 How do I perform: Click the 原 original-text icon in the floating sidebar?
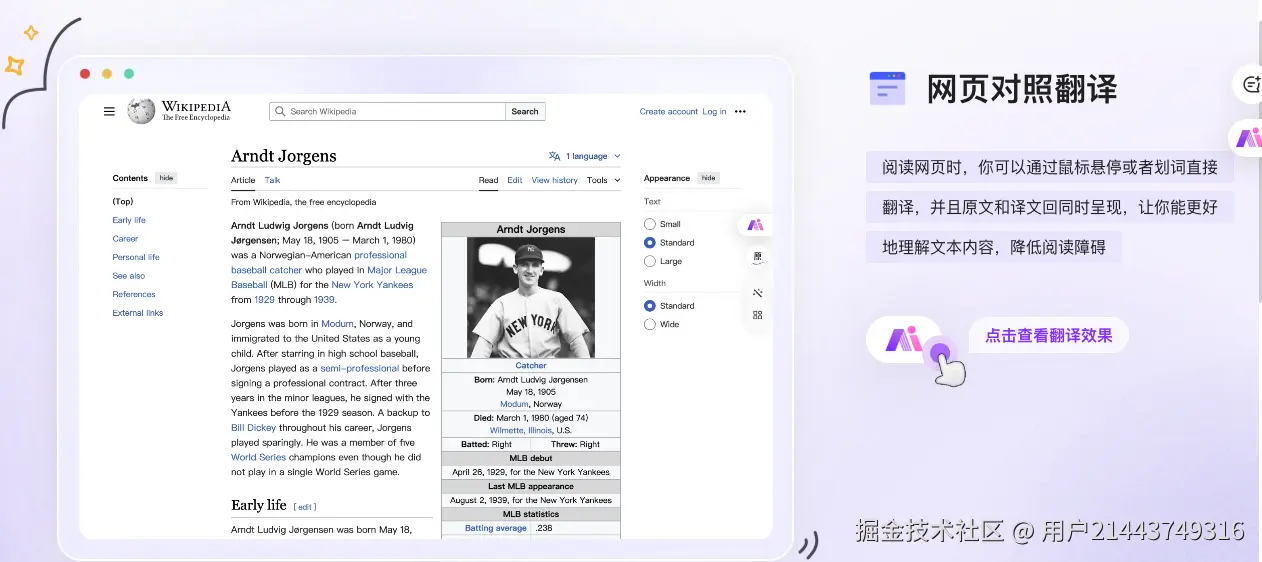click(757, 257)
